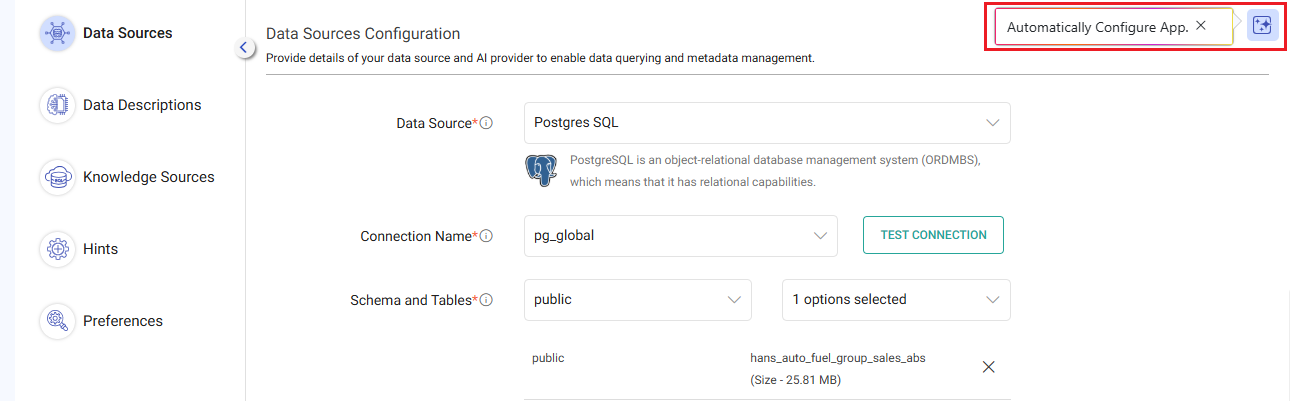Collapse the sidebar with the chevron button
Viewport: 1290px width, 401px height.
click(x=245, y=48)
